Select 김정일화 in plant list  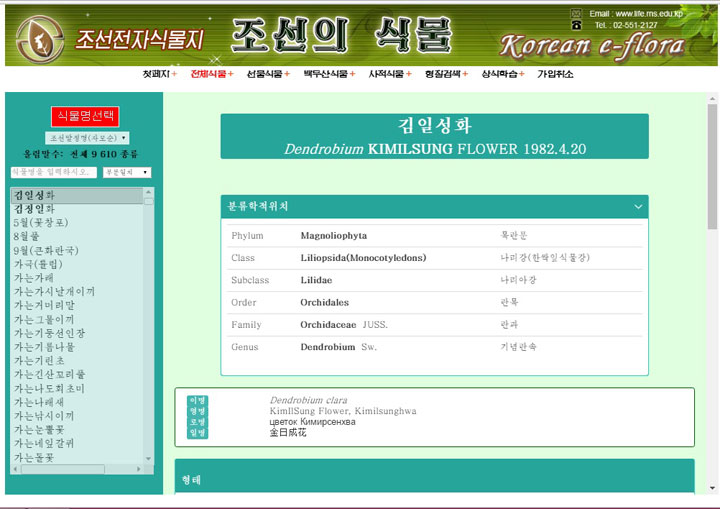[x=34, y=209]
